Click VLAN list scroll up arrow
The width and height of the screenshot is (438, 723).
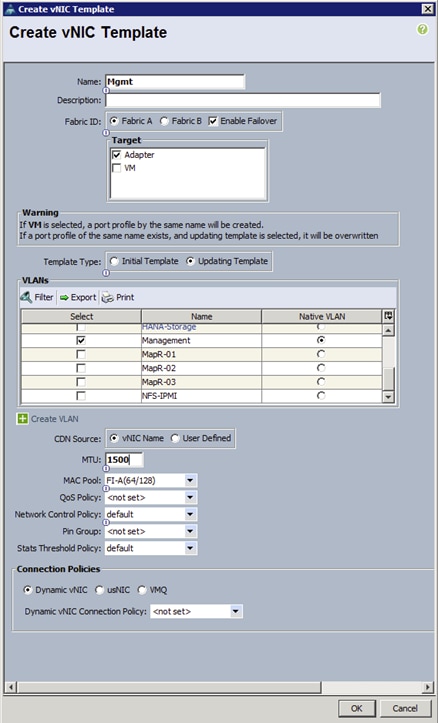tap(388, 330)
